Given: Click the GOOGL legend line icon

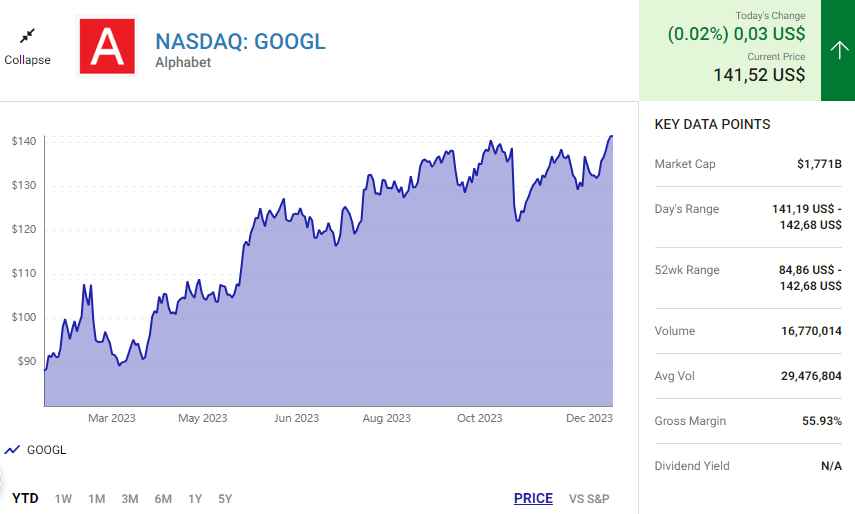Looking at the screenshot, I should [12, 450].
